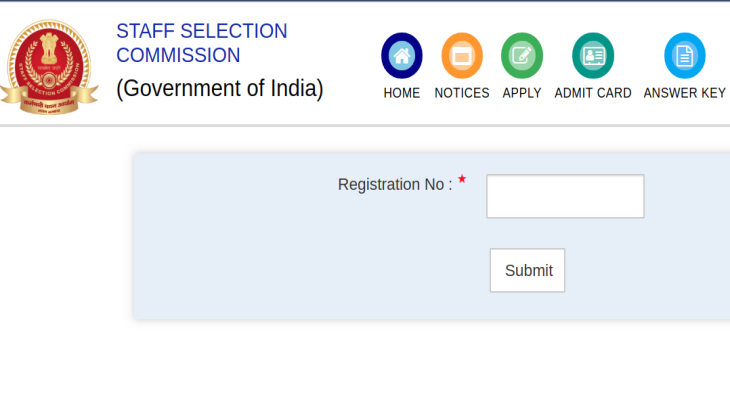Select the green APPLY pencil icon
Image resolution: width=730 pixels, height=419 pixels.
tap(522, 55)
